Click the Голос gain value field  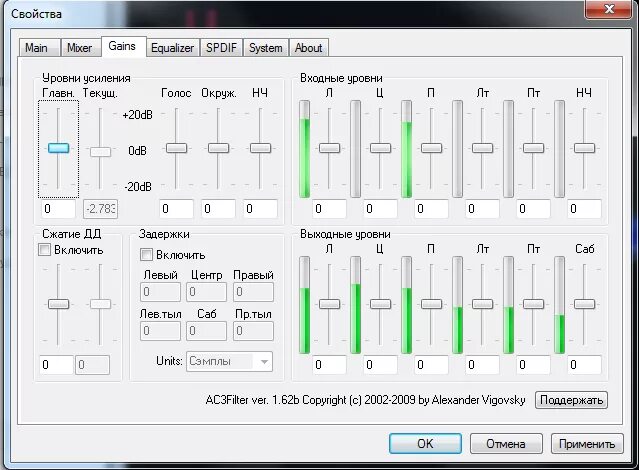click(x=176, y=209)
